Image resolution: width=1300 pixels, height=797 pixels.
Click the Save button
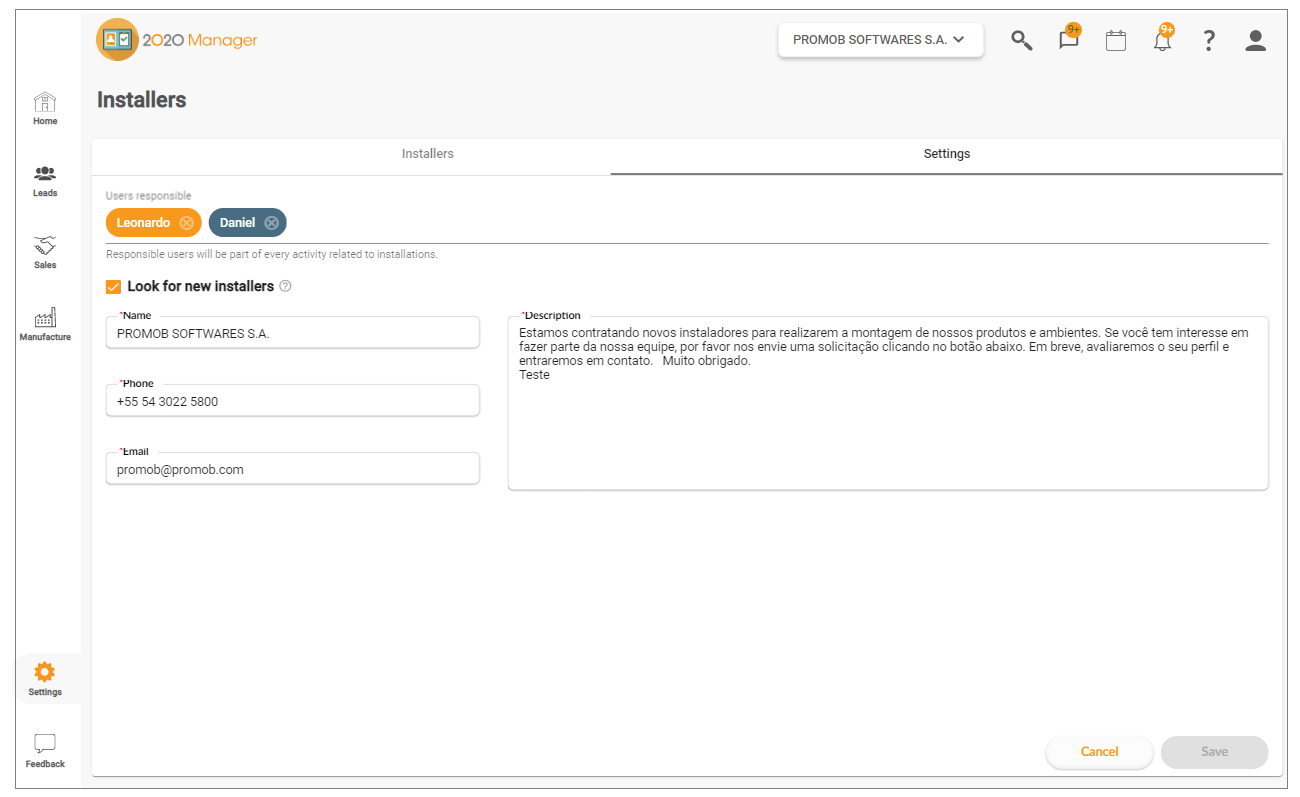pos(1214,752)
